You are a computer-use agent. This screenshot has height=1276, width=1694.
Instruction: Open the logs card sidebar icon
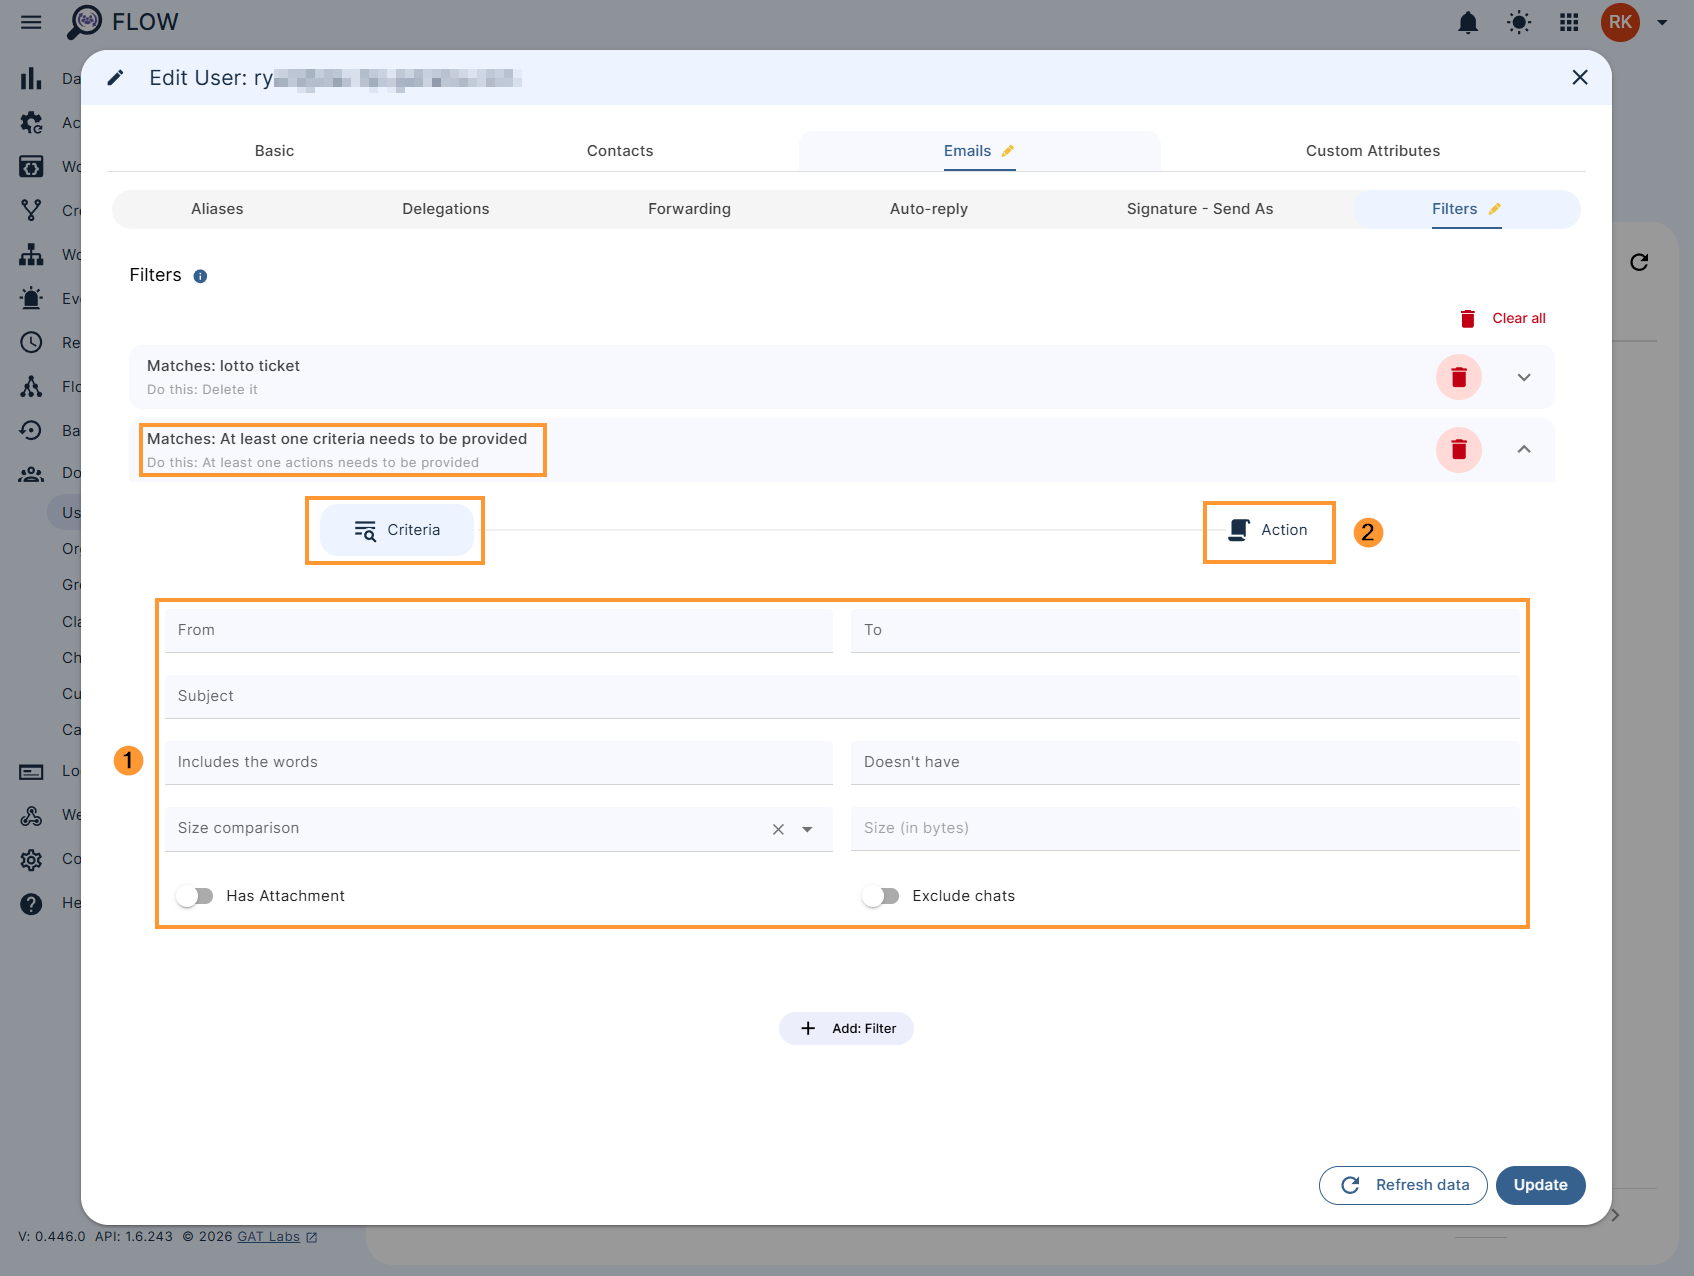click(x=31, y=772)
